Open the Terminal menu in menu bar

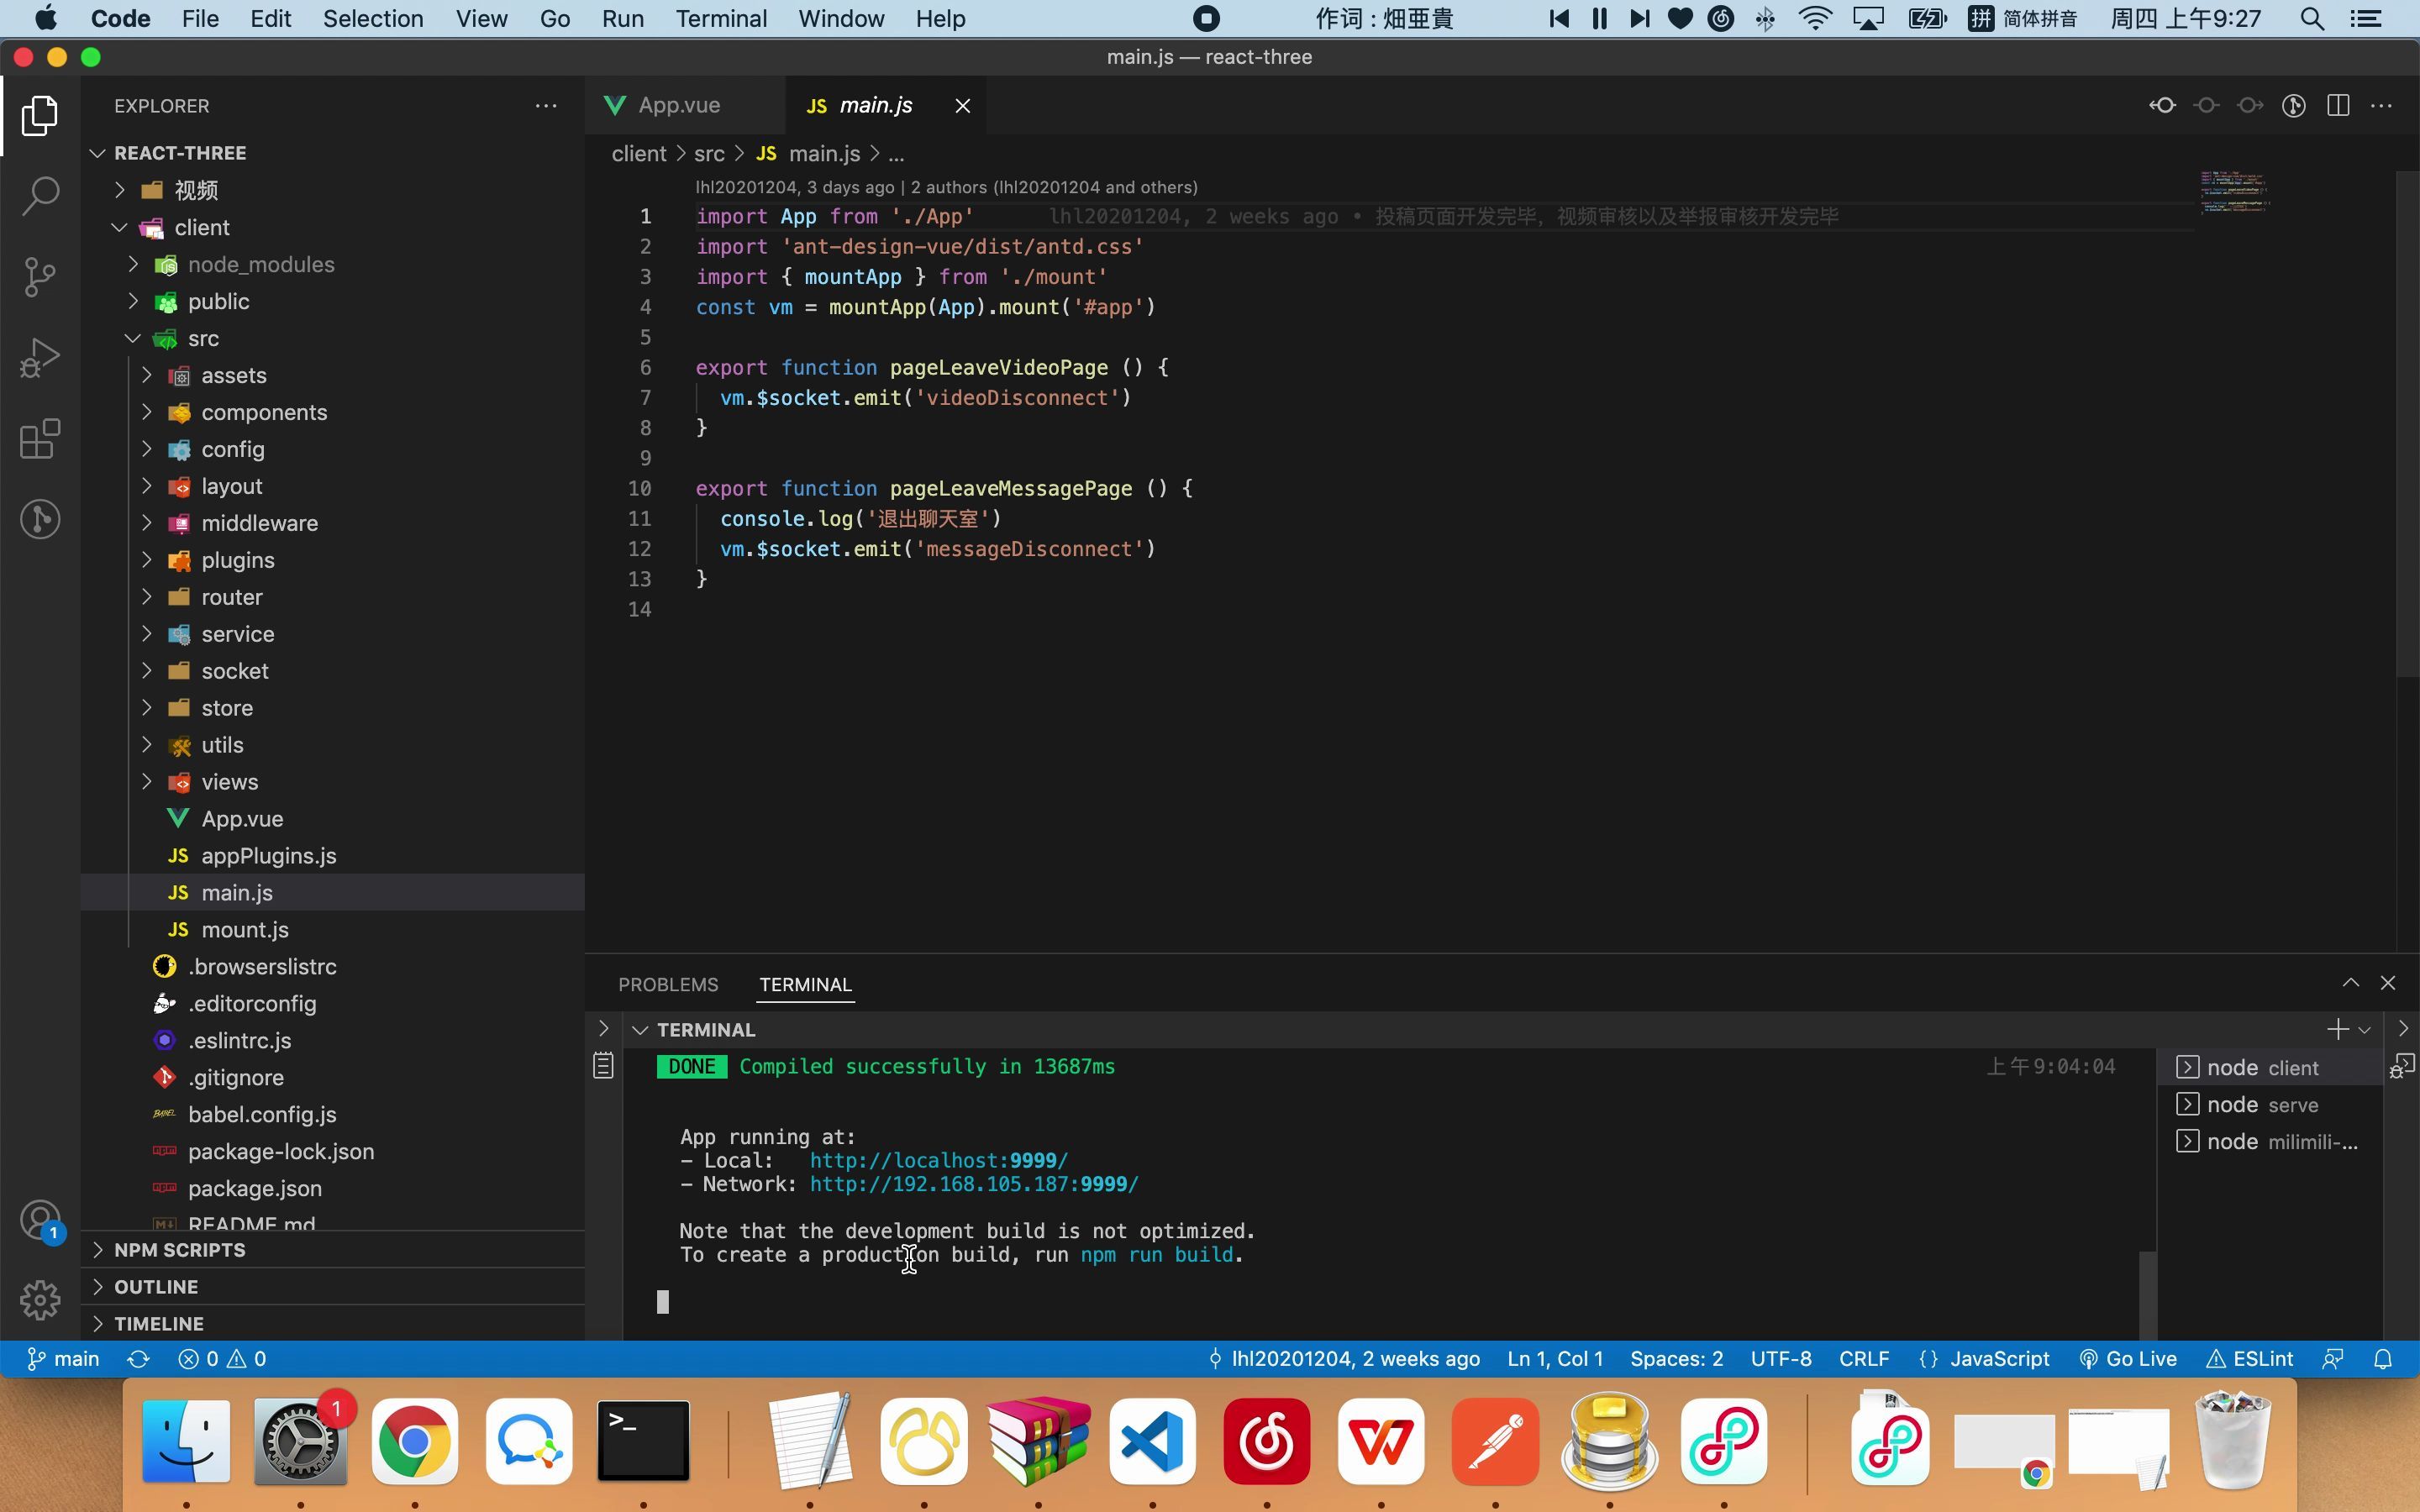pyautogui.click(x=721, y=18)
